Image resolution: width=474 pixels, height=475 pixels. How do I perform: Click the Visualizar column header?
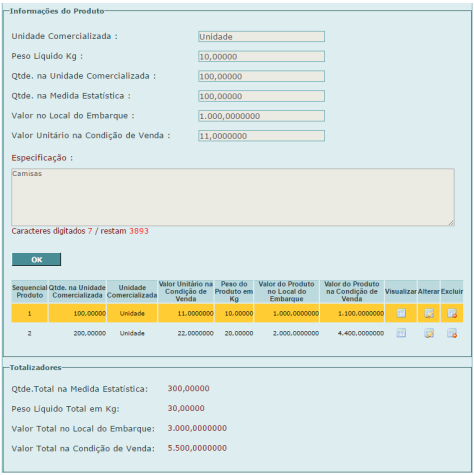(x=401, y=291)
